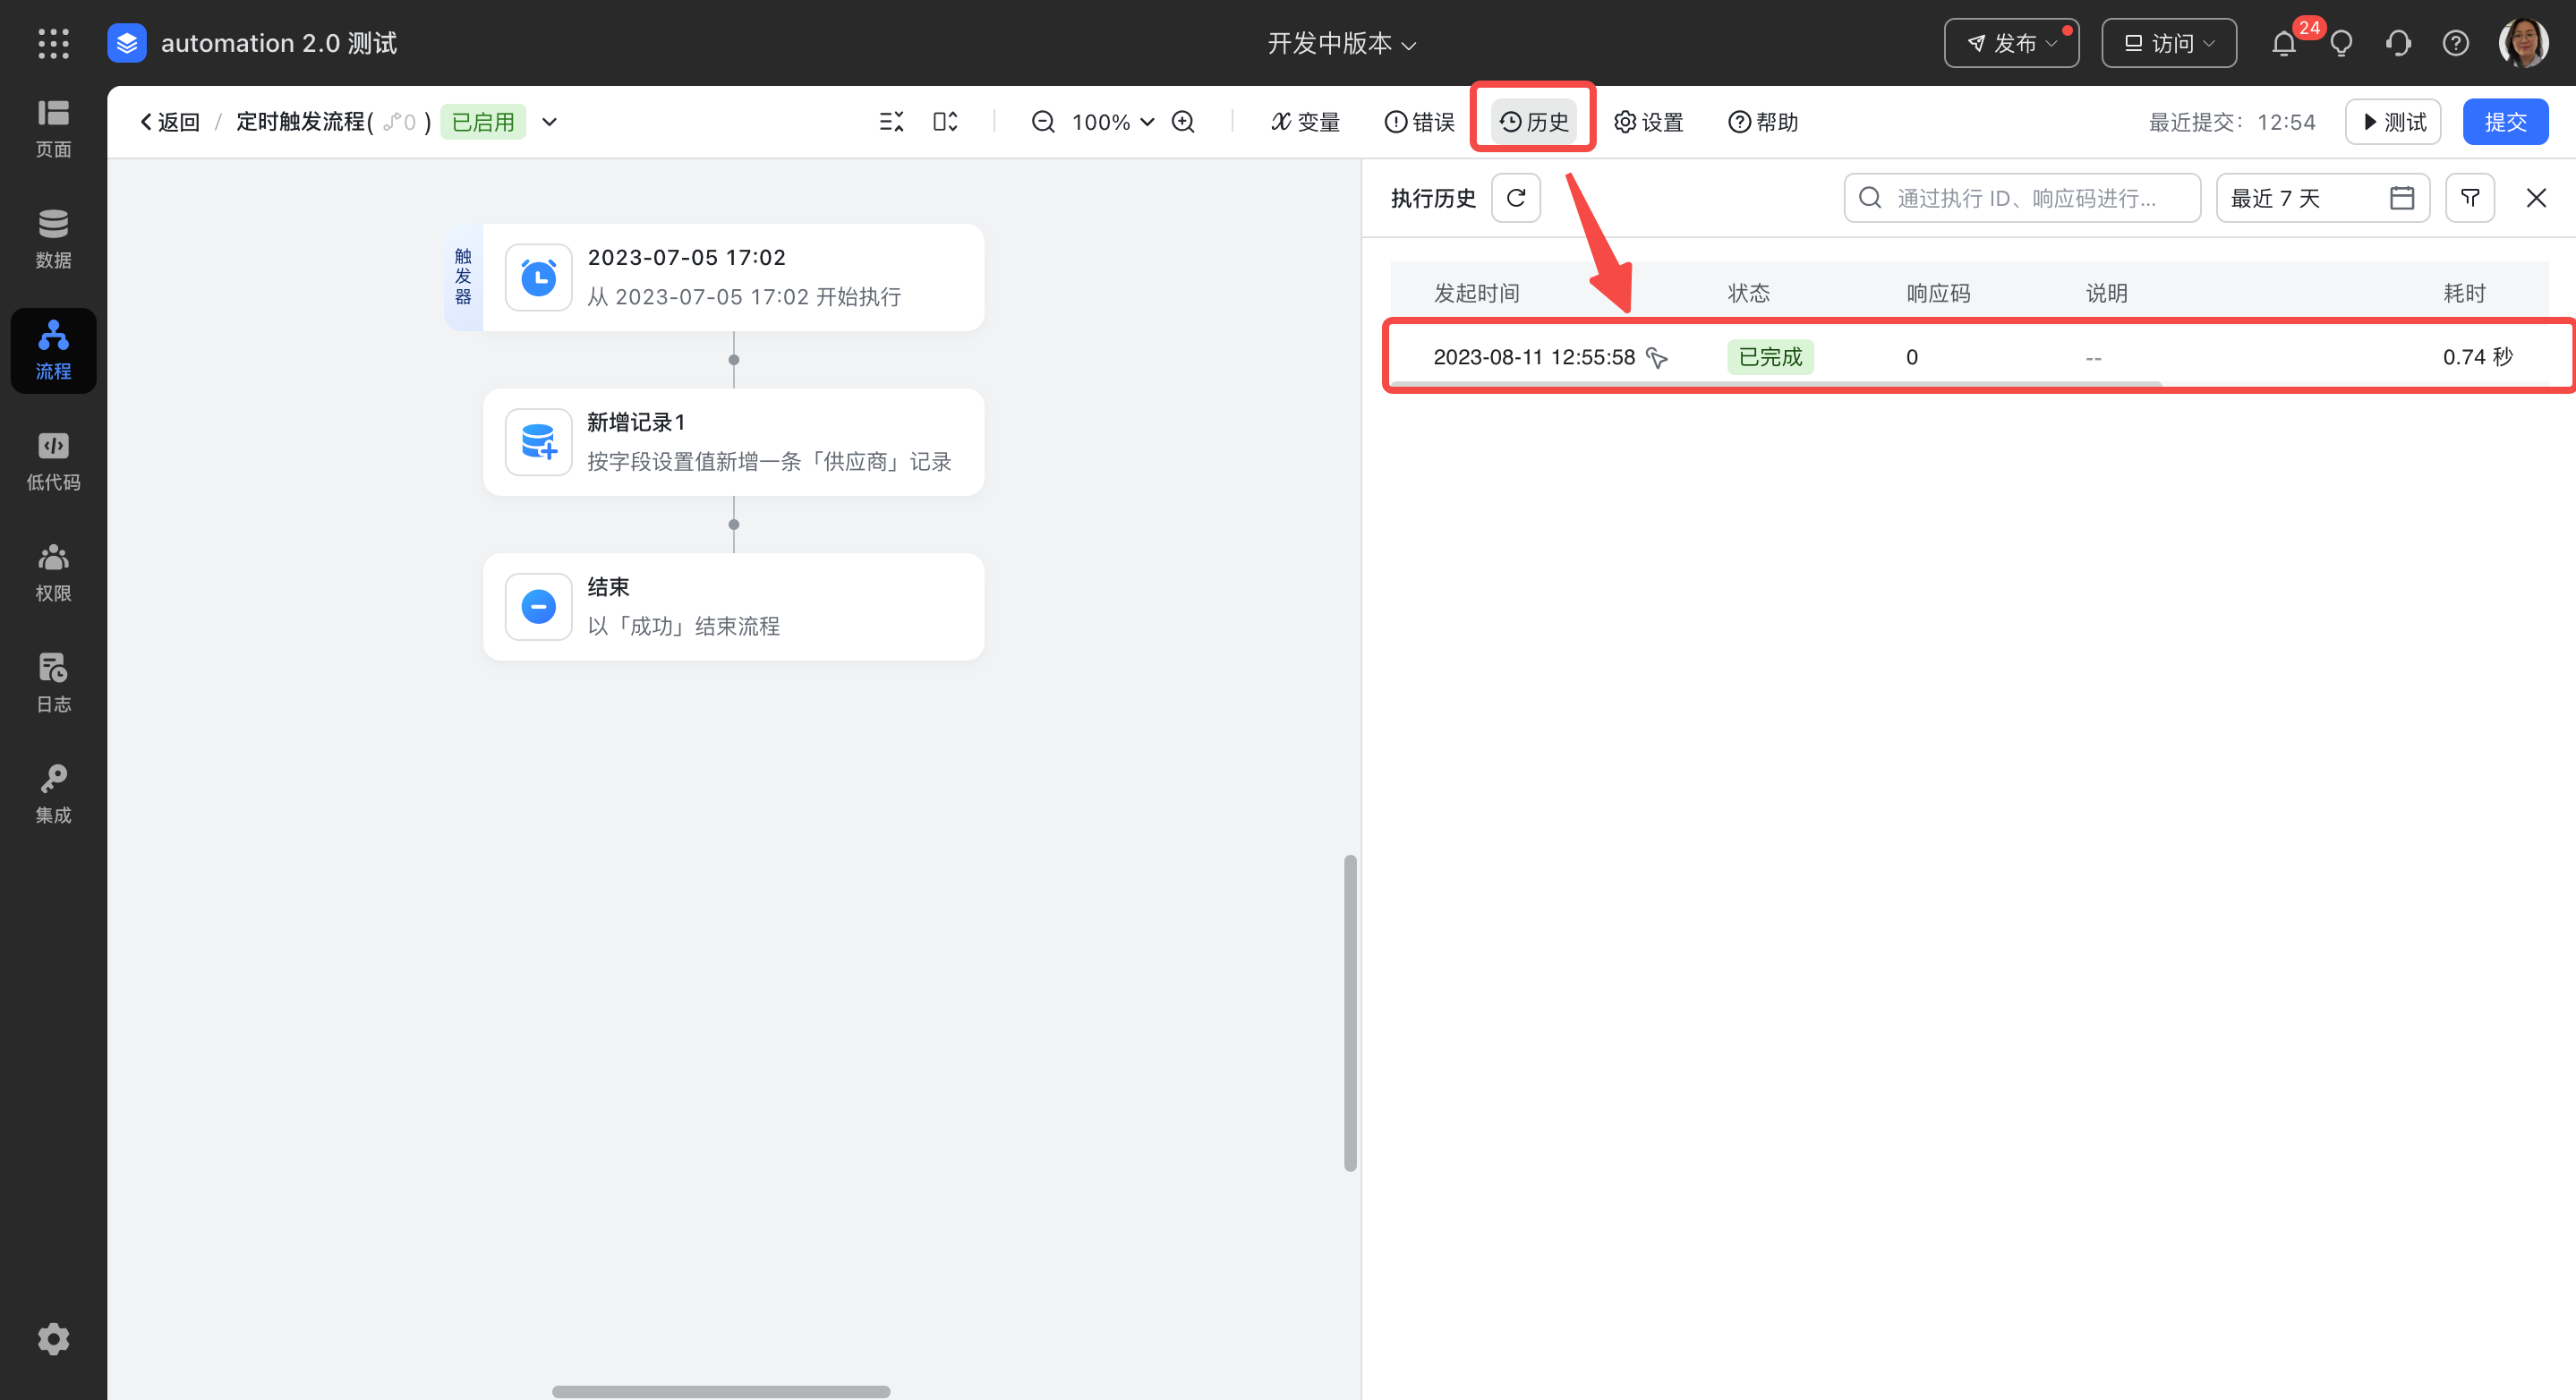This screenshot has width=2576, height=1400.
Task: Open the 错误 errors panel
Action: 1420,122
